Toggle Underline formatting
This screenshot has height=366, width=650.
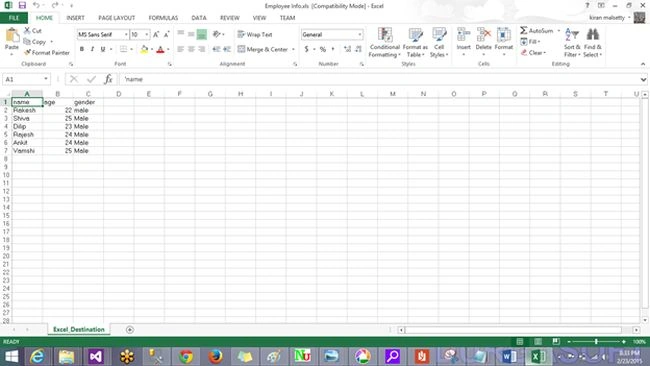pyautogui.click(x=103, y=49)
